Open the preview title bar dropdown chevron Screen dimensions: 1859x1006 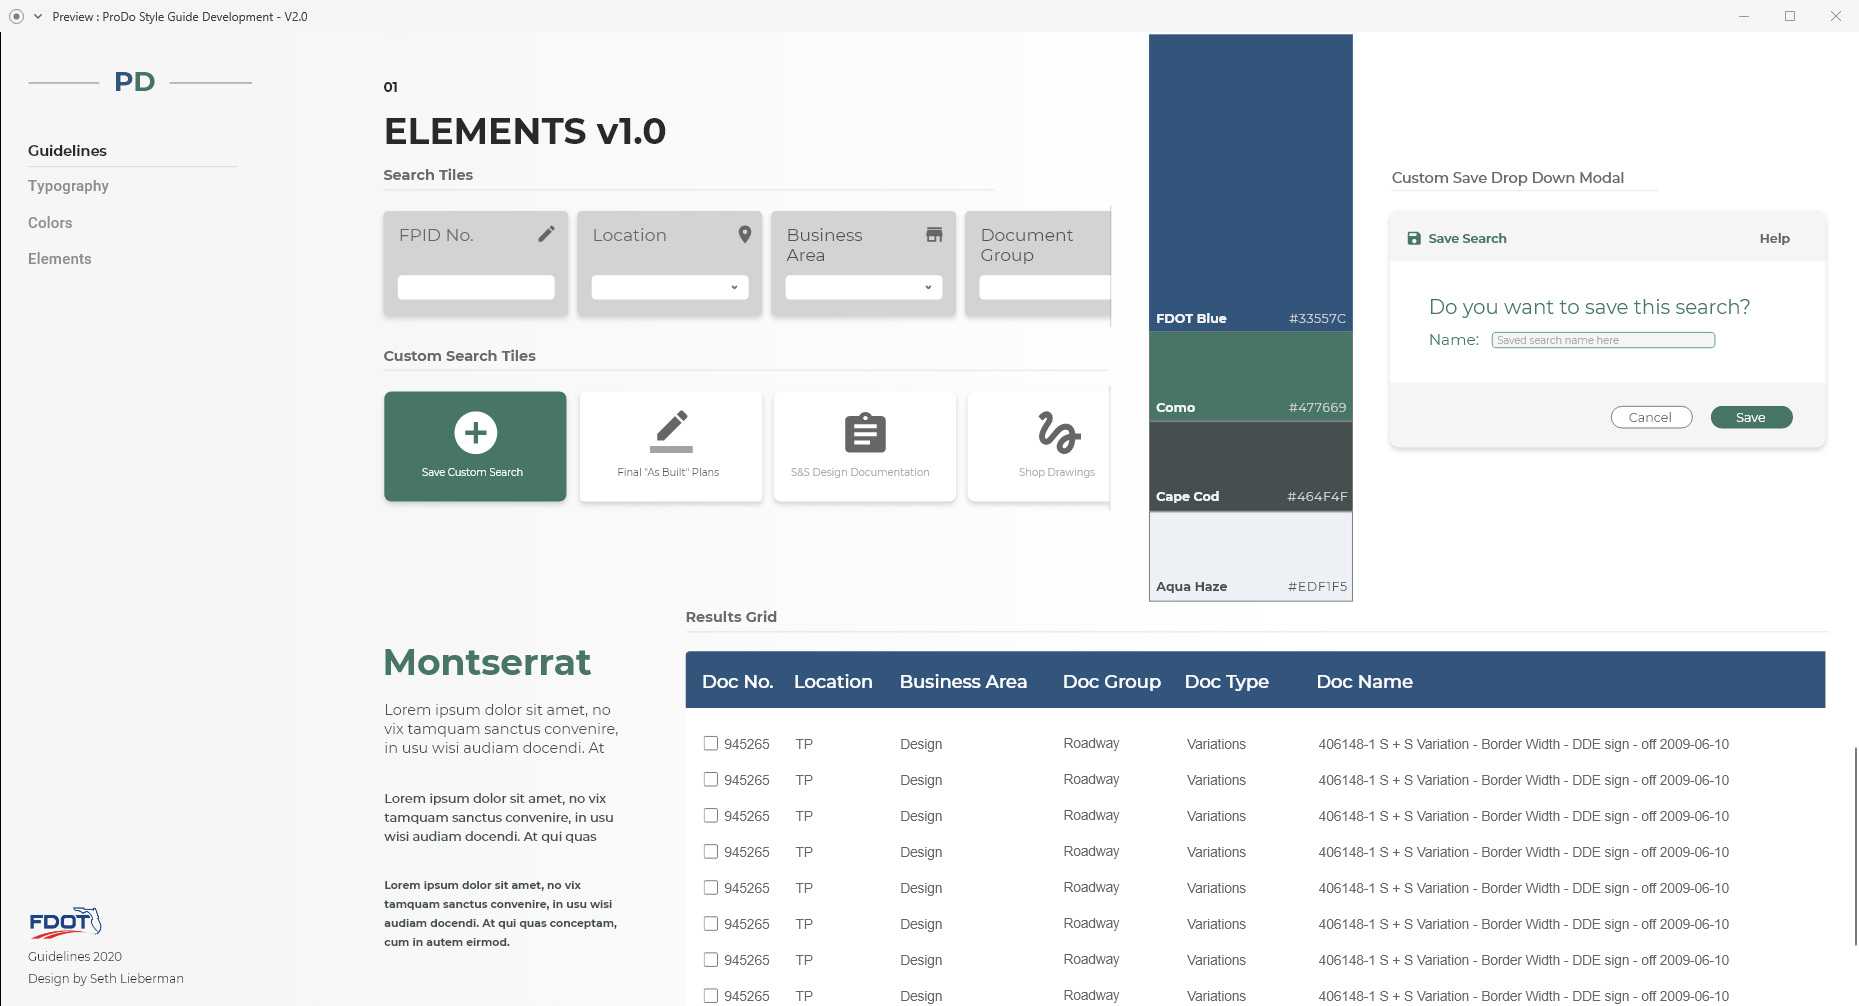click(38, 16)
